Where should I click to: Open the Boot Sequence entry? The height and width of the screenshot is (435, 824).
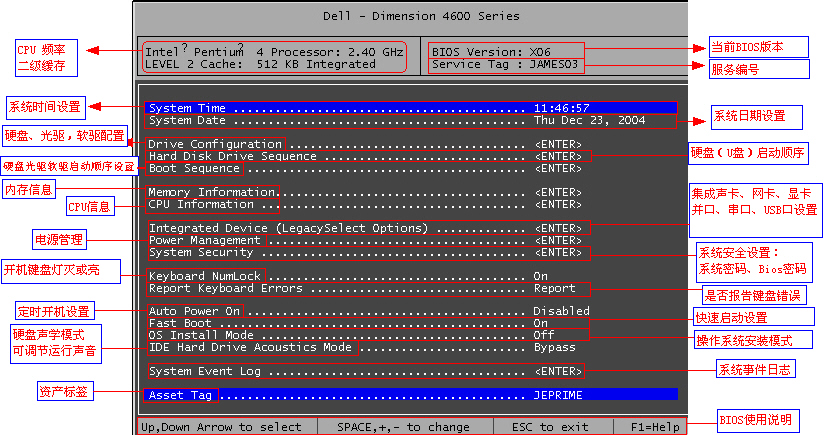click(x=194, y=168)
